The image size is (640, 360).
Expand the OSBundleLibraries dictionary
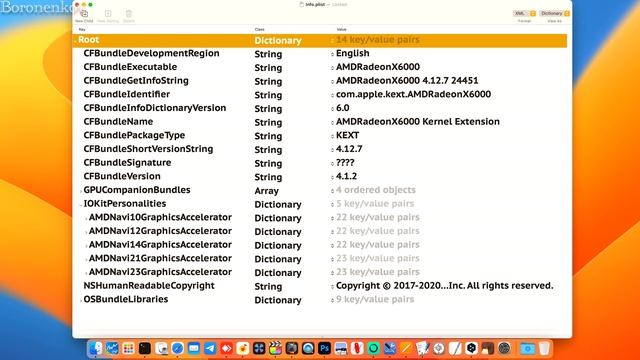click(81, 300)
